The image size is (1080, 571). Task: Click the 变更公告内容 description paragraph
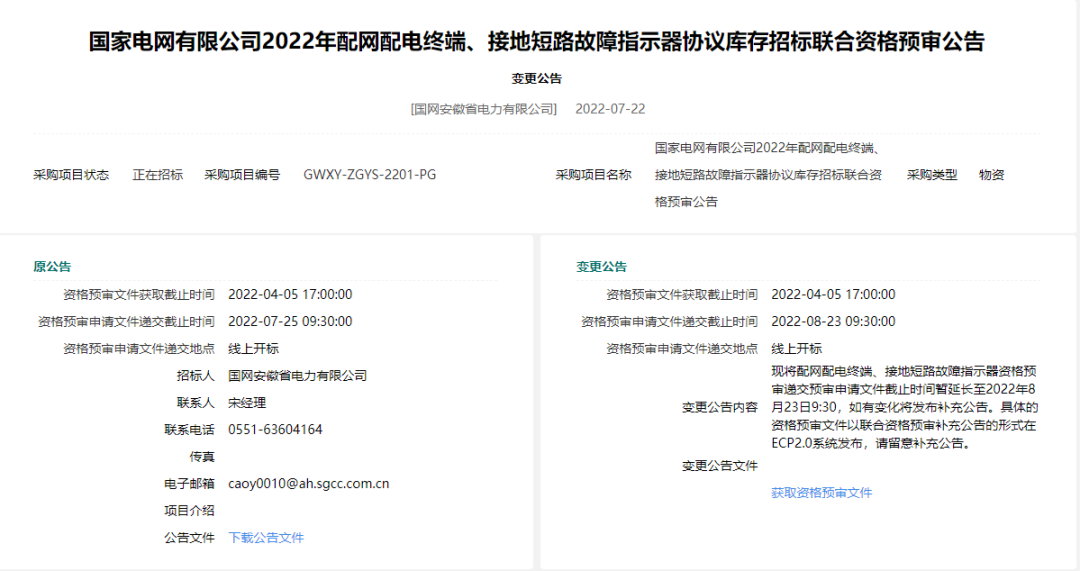pyautogui.click(x=904, y=408)
